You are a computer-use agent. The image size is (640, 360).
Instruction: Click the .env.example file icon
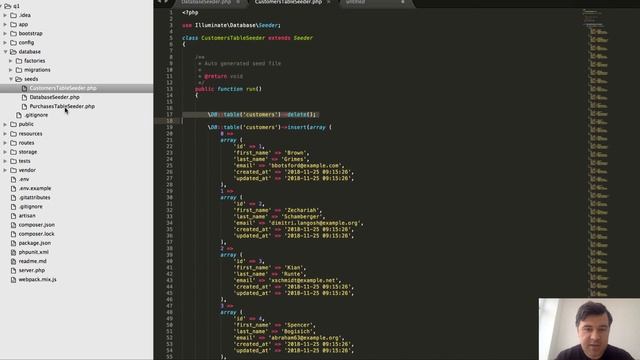click(x=13, y=189)
